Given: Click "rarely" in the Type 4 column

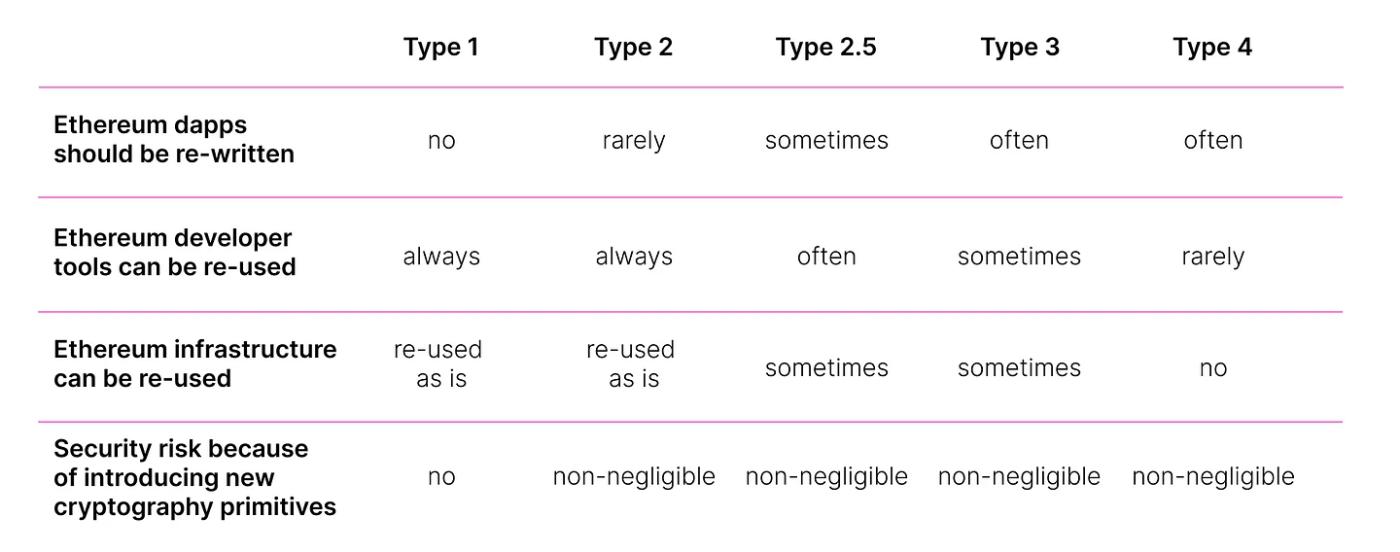Looking at the screenshot, I should click(x=1212, y=257).
